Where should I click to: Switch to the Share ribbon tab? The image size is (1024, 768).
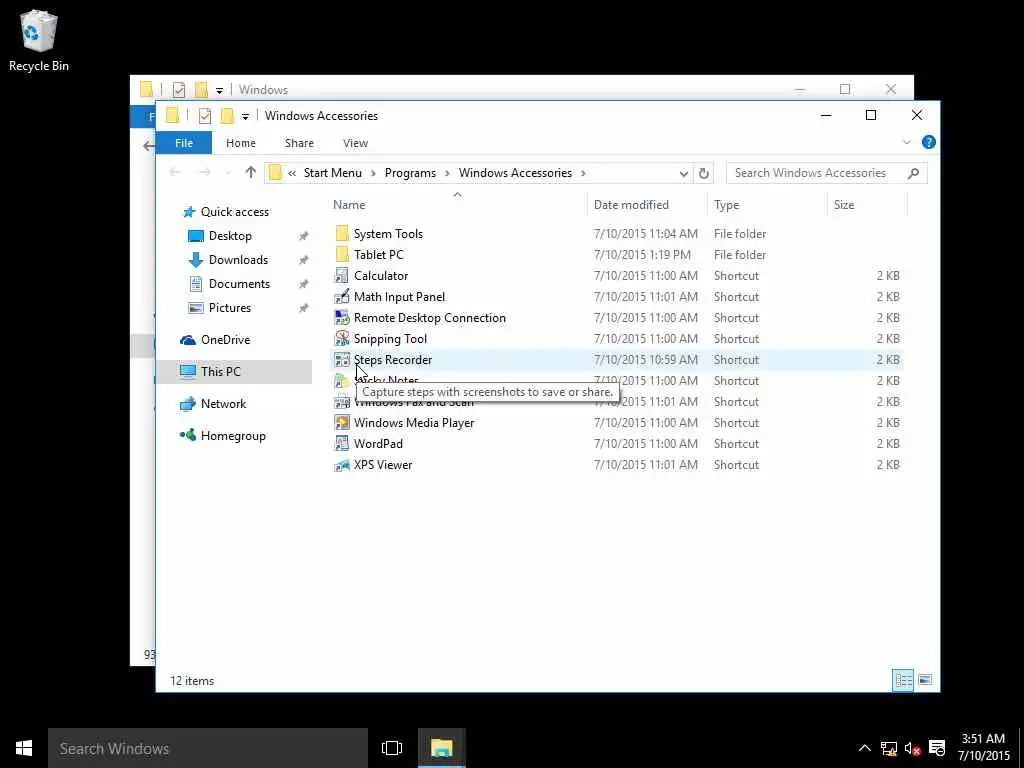pyautogui.click(x=299, y=143)
